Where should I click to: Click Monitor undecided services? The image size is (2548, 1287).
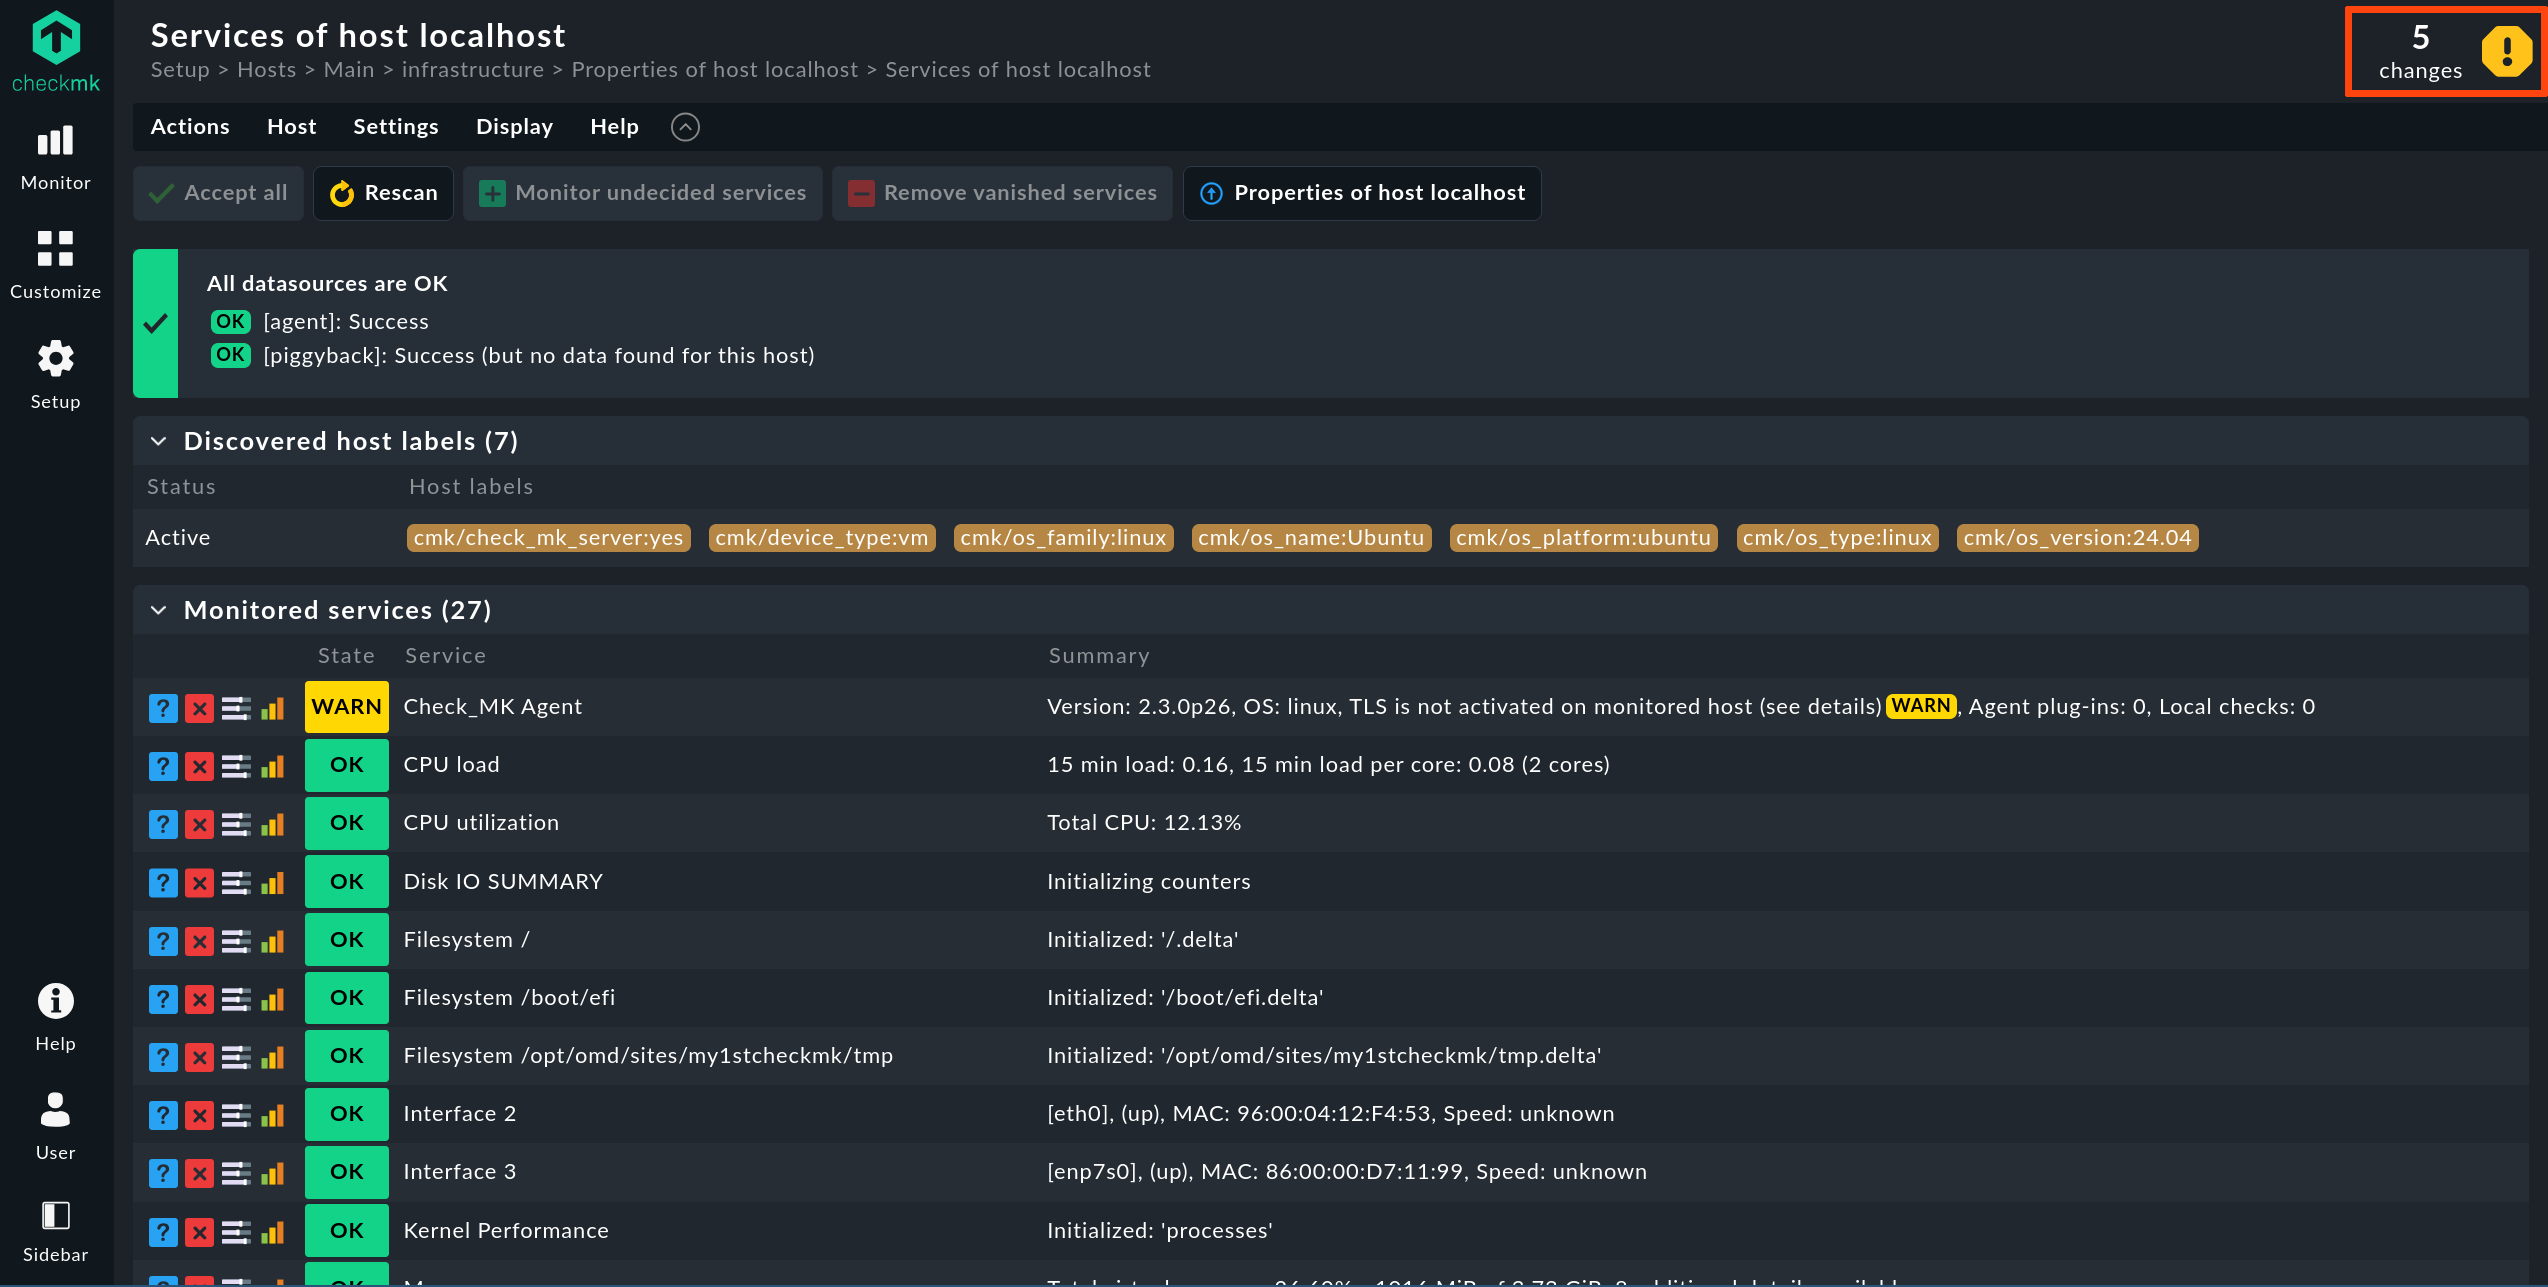[642, 193]
